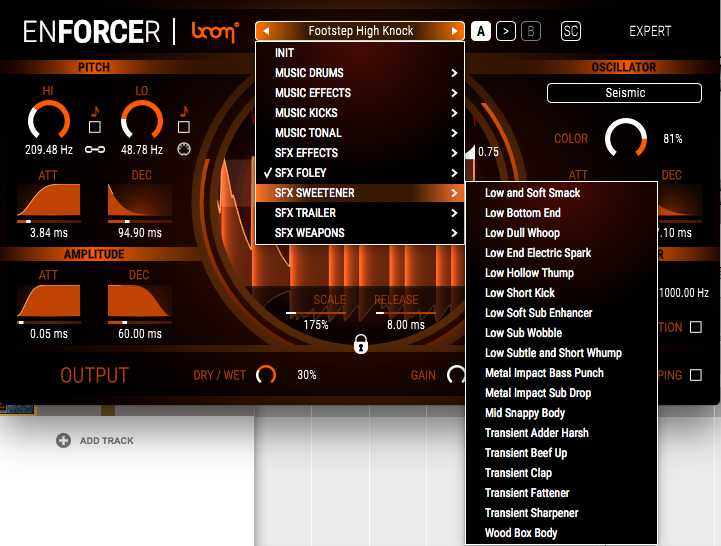The height and width of the screenshot is (546, 721).
Task: Adjust the pitch LO knob
Action: (x=142, y=121)
